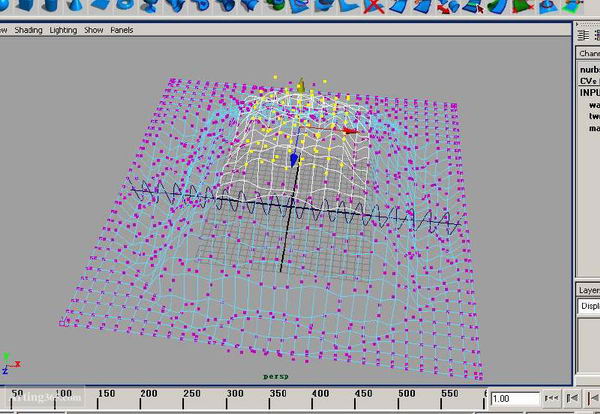Click the 'CVs' row in channel box
Image resolution: width=600 pixels, height=414 pixels.
tap(590, 81)
